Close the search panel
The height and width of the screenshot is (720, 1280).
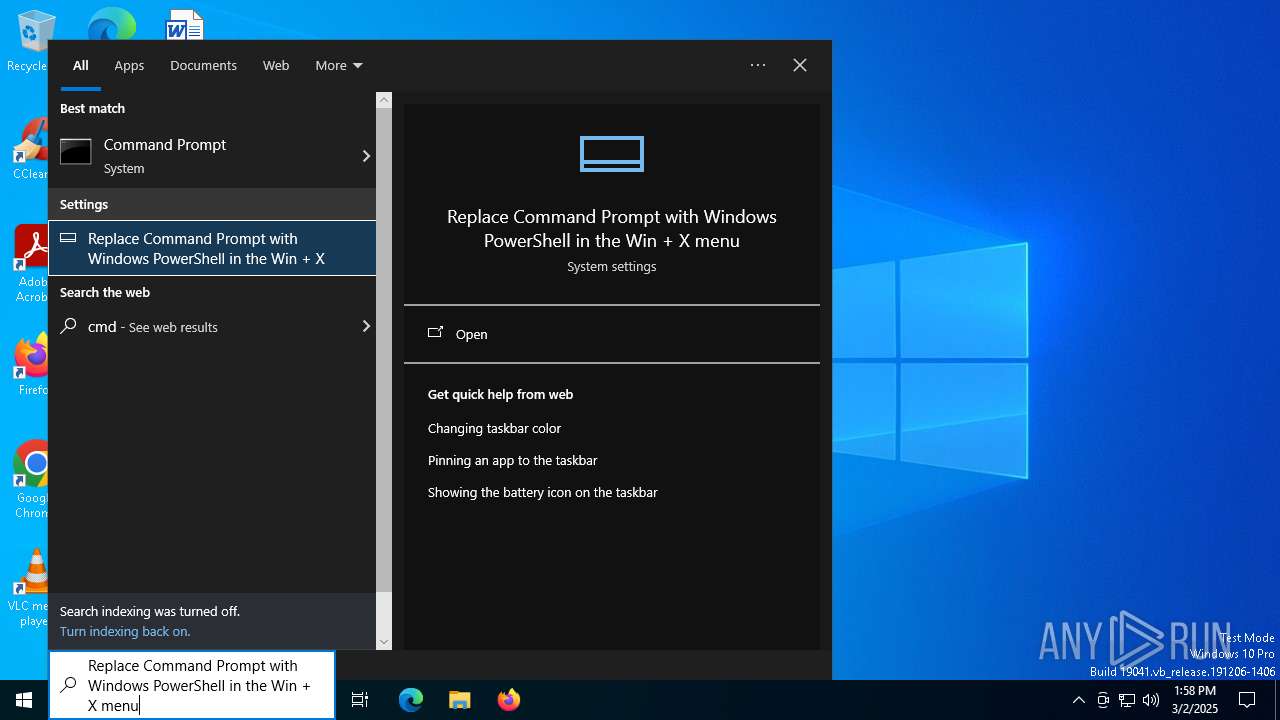click(x=800, y=65)
